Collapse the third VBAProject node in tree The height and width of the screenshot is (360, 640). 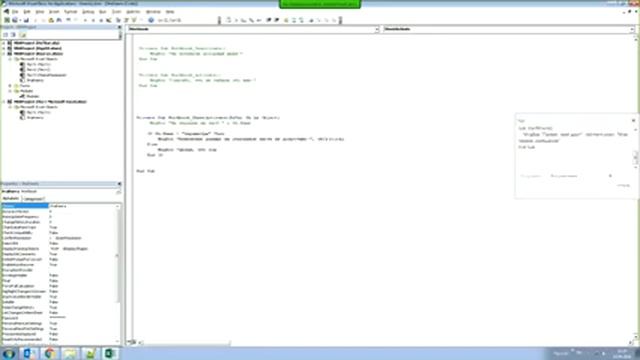click(x=4, y=53)
